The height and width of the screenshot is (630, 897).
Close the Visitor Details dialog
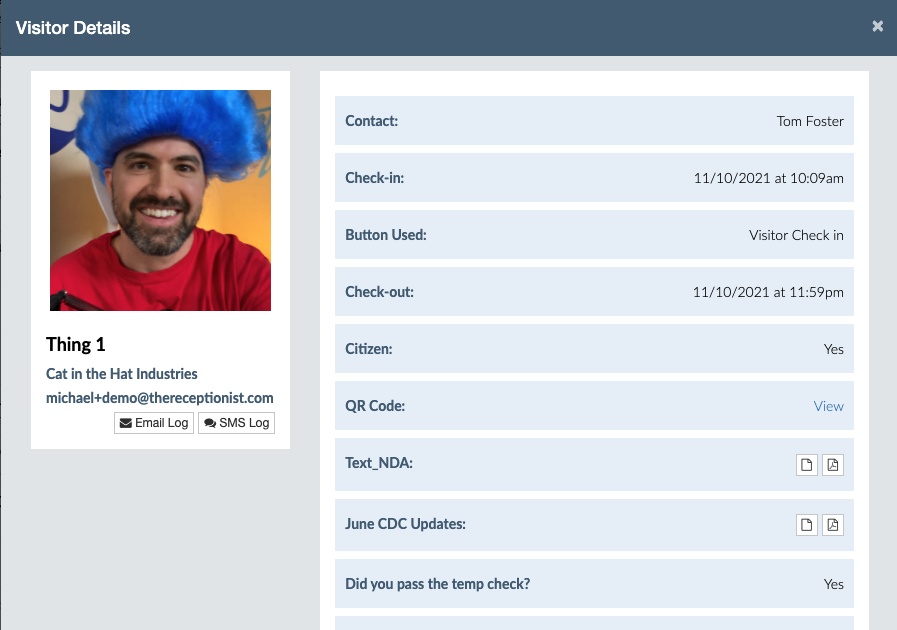tap(878, 26)
